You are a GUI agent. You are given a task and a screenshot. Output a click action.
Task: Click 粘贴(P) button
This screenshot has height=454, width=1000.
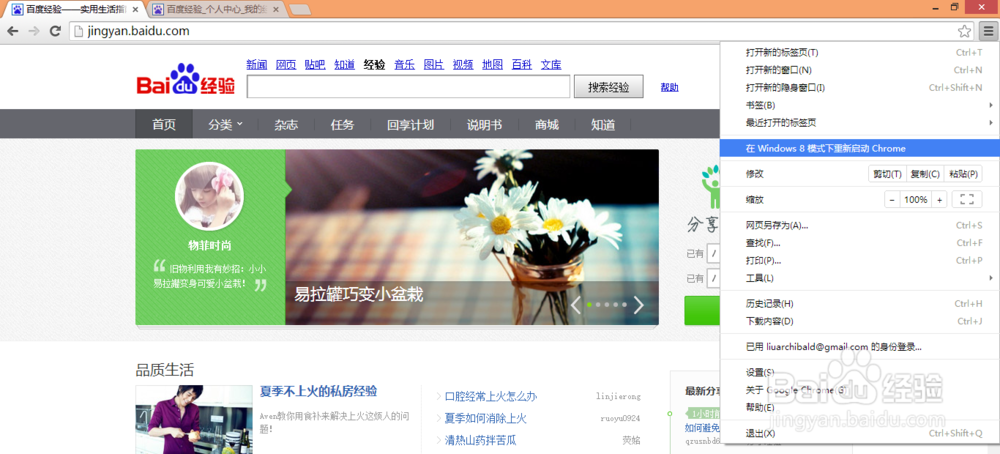tap(963, 174)
